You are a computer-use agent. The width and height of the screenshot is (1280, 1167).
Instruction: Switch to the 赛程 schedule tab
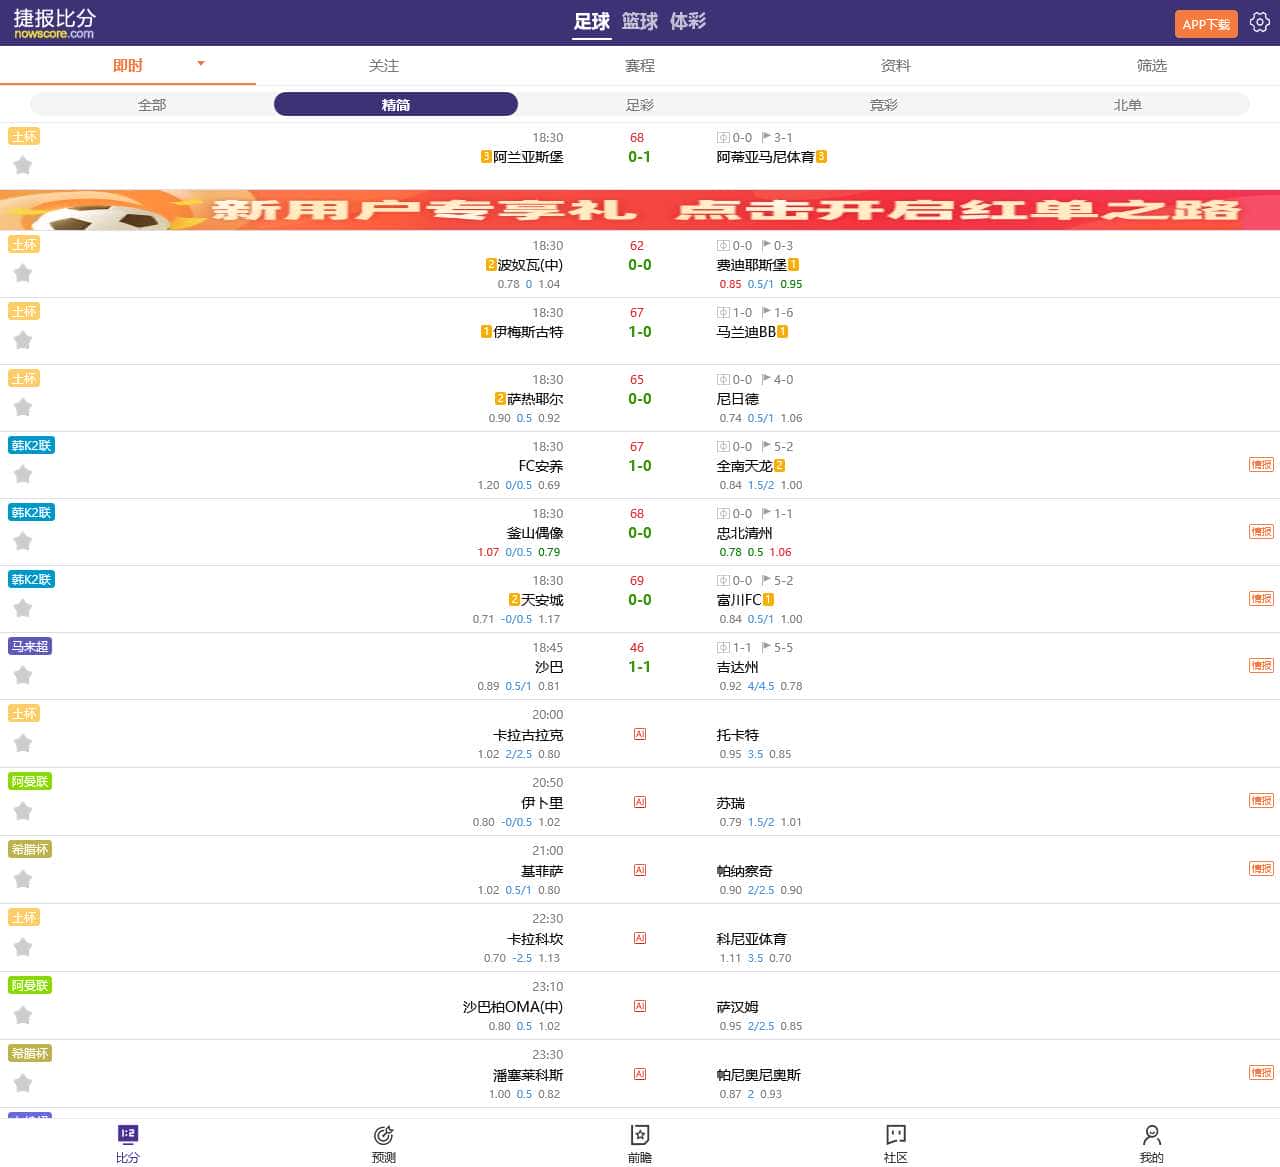click(x=640, y=66)
